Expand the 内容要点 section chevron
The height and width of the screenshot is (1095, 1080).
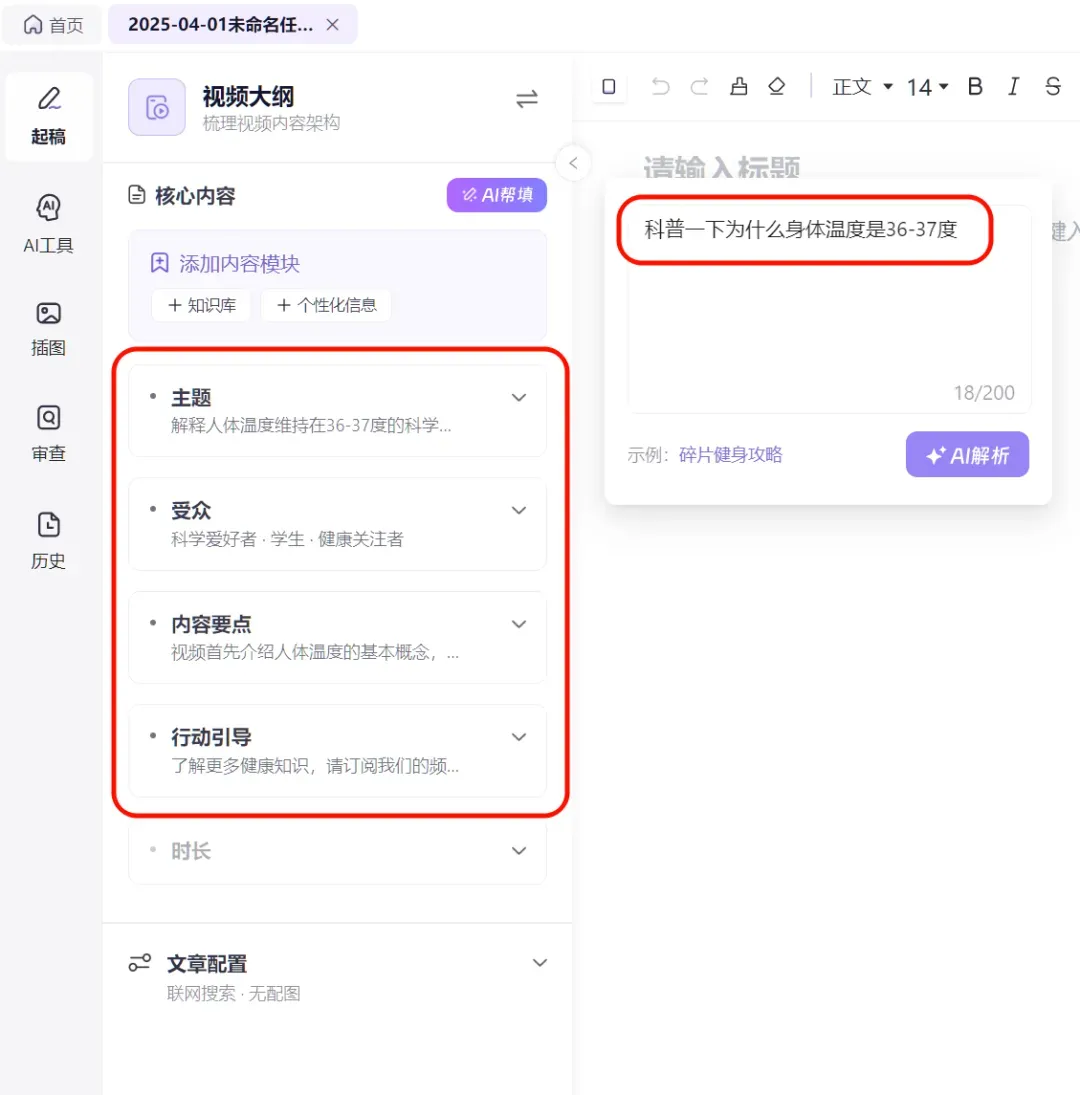click(519, 624)
